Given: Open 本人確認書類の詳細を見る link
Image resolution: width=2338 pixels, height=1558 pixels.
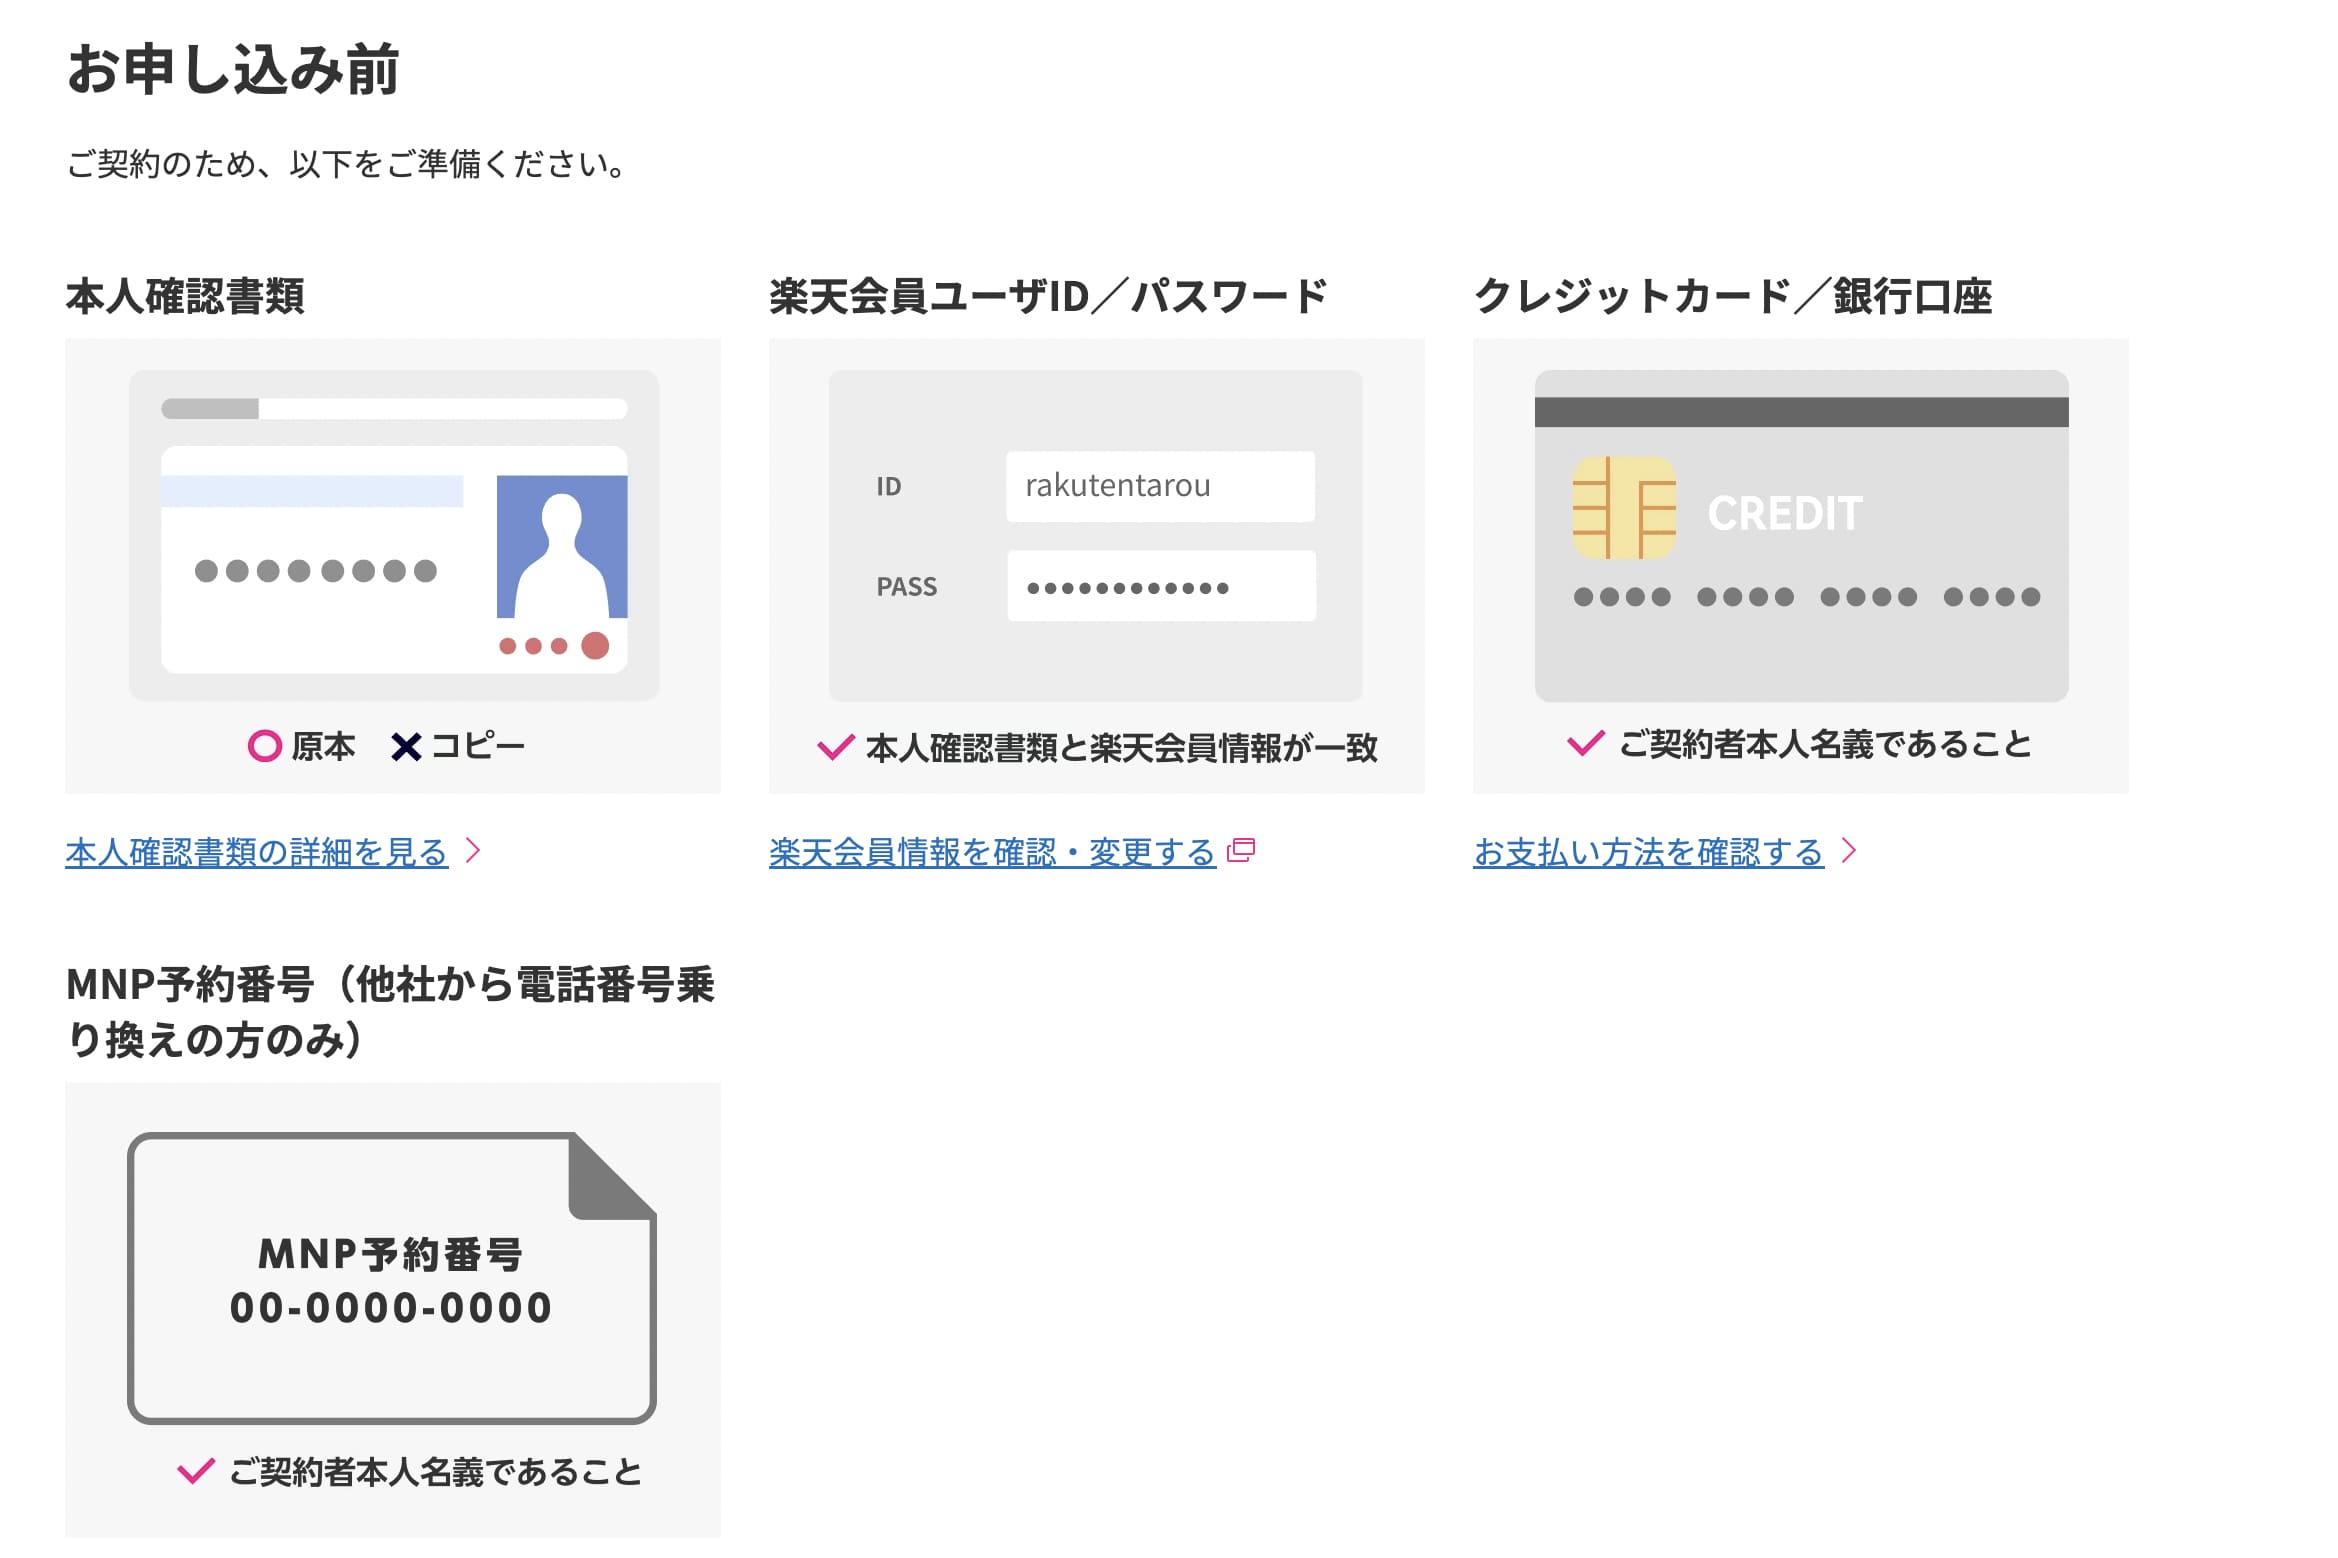Looking at the screenshot, I should pyautogui.click(x=256, y=852).
